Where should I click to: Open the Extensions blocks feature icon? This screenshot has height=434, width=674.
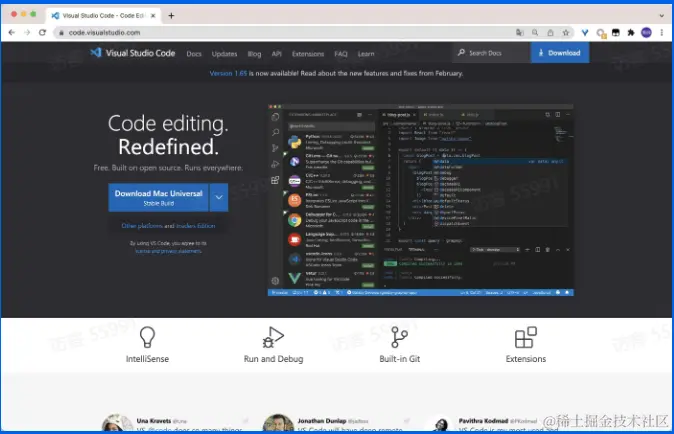click(x=525, y=337)
